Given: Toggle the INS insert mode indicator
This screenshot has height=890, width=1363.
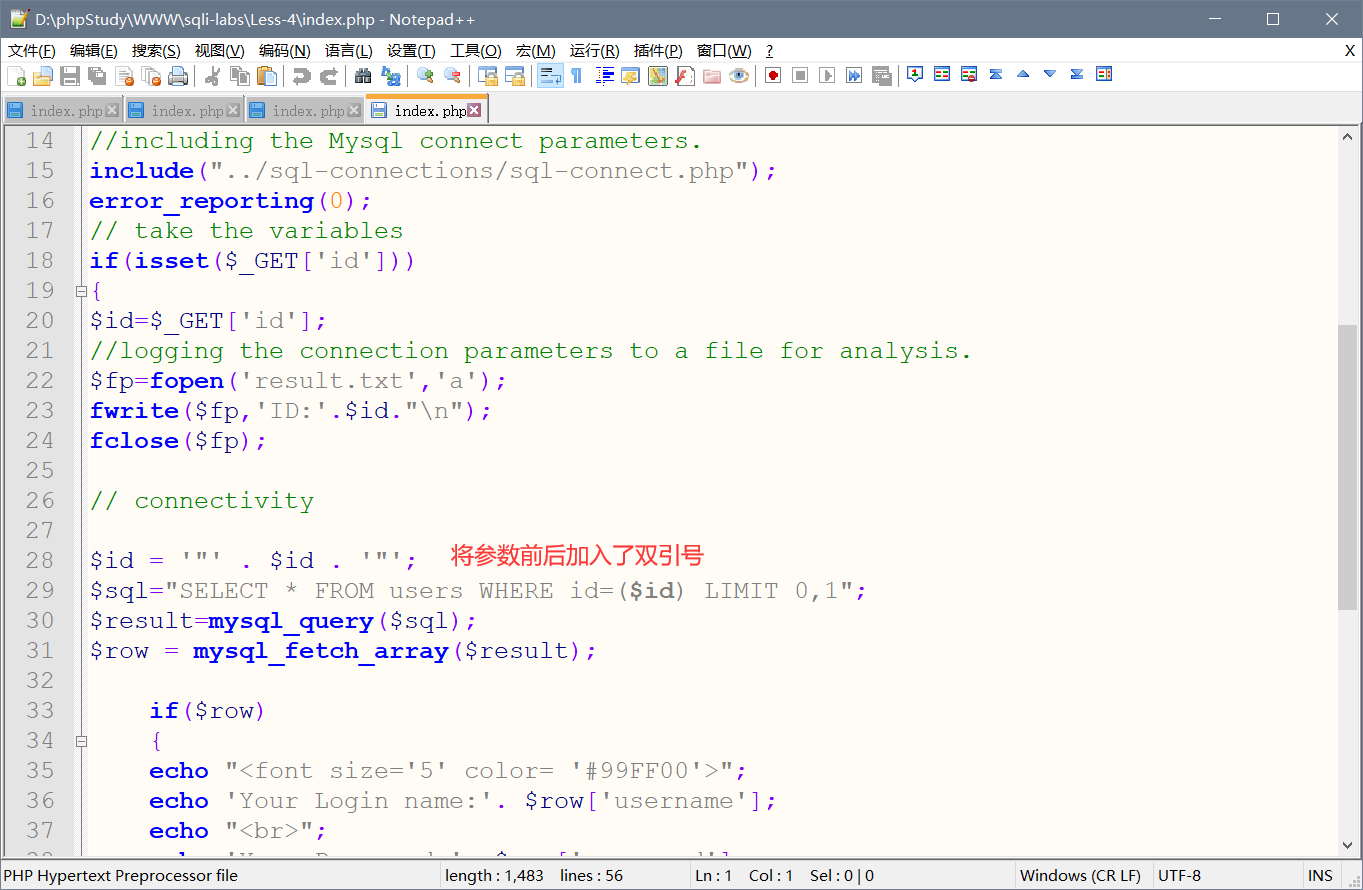Looking at the screenshot, I should [x=1320, y=875].
